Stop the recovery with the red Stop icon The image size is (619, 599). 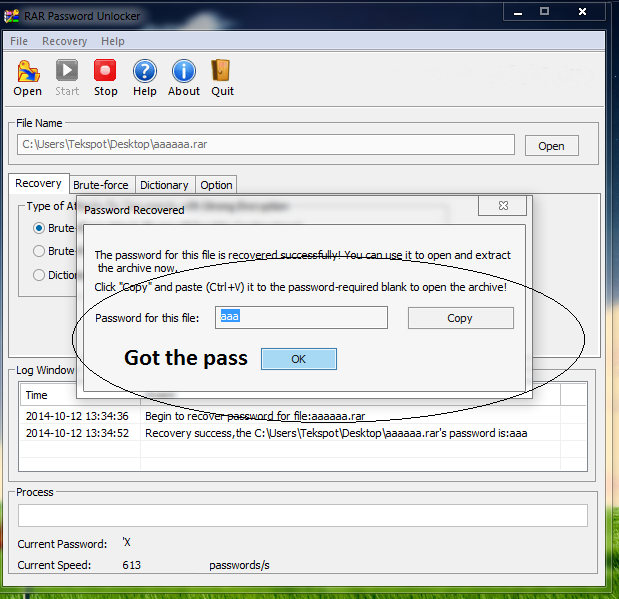click(105, 70)
